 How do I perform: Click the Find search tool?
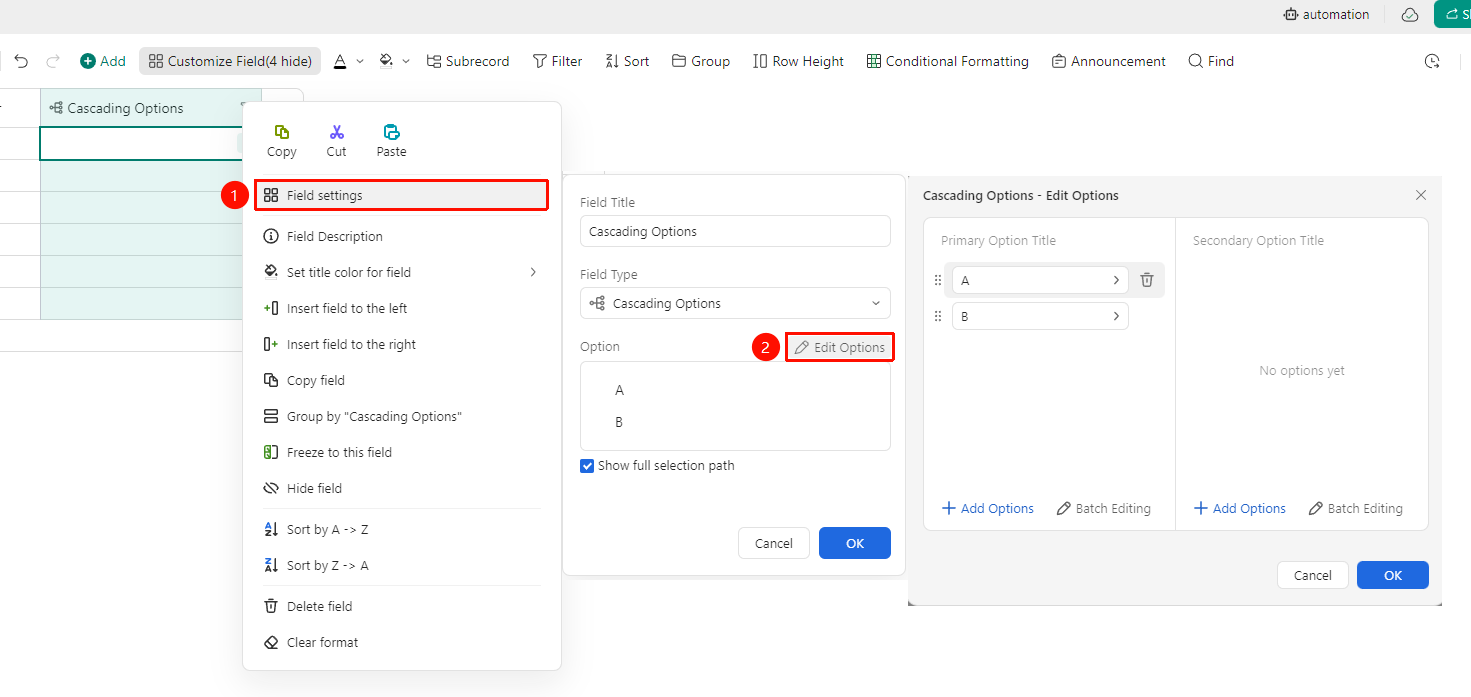click(1211, 61)
